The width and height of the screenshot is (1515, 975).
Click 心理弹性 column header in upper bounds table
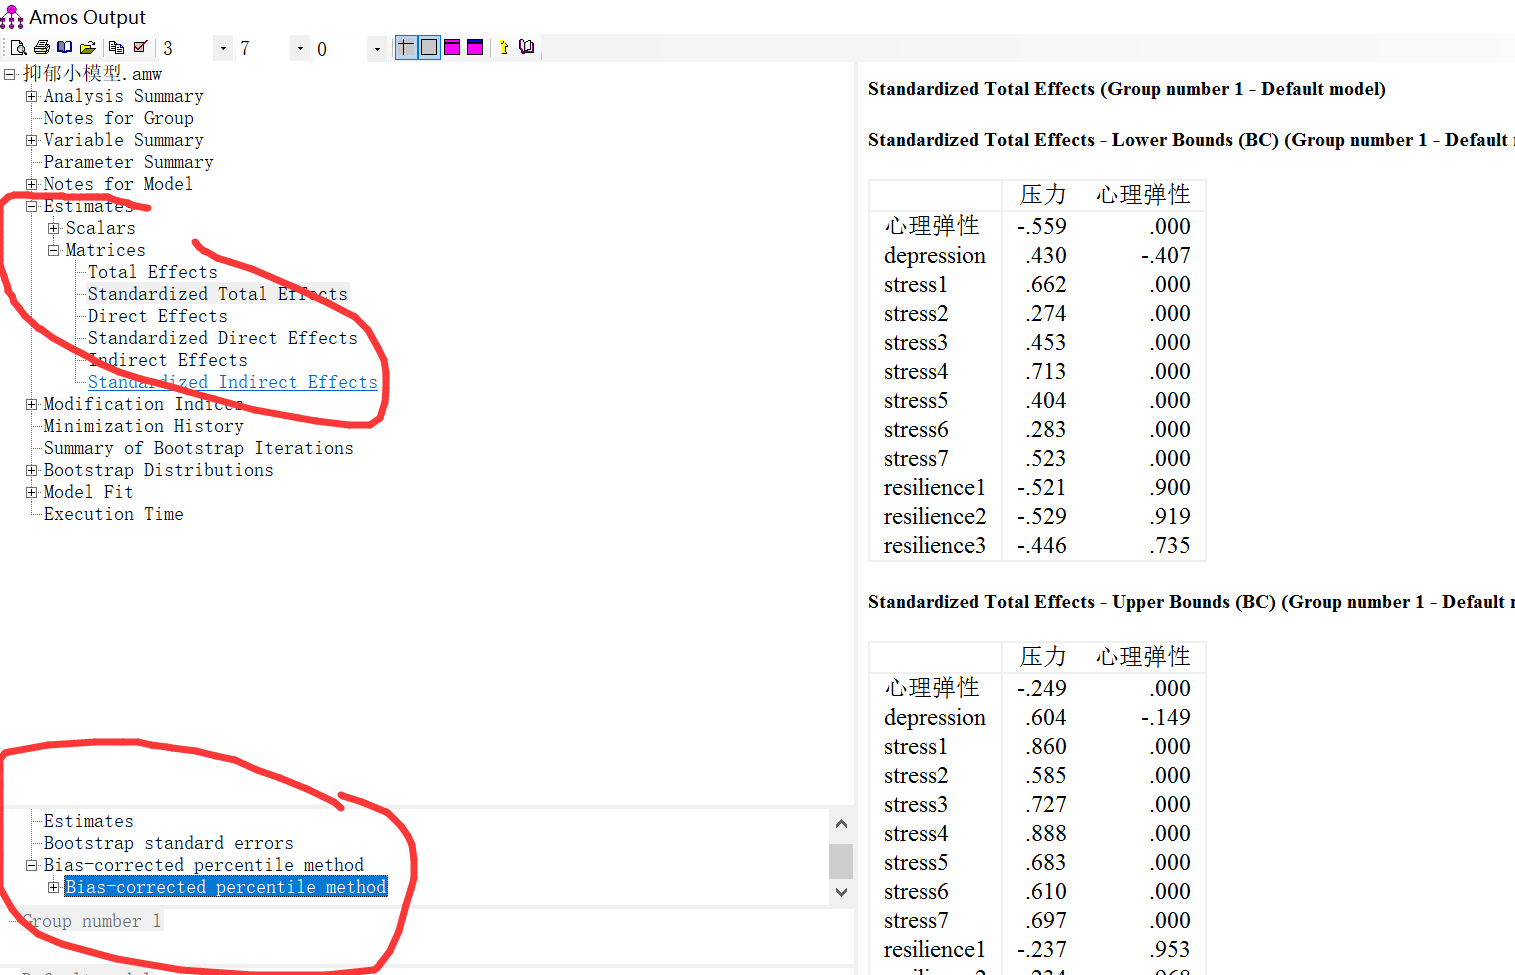click(1143, 656)
